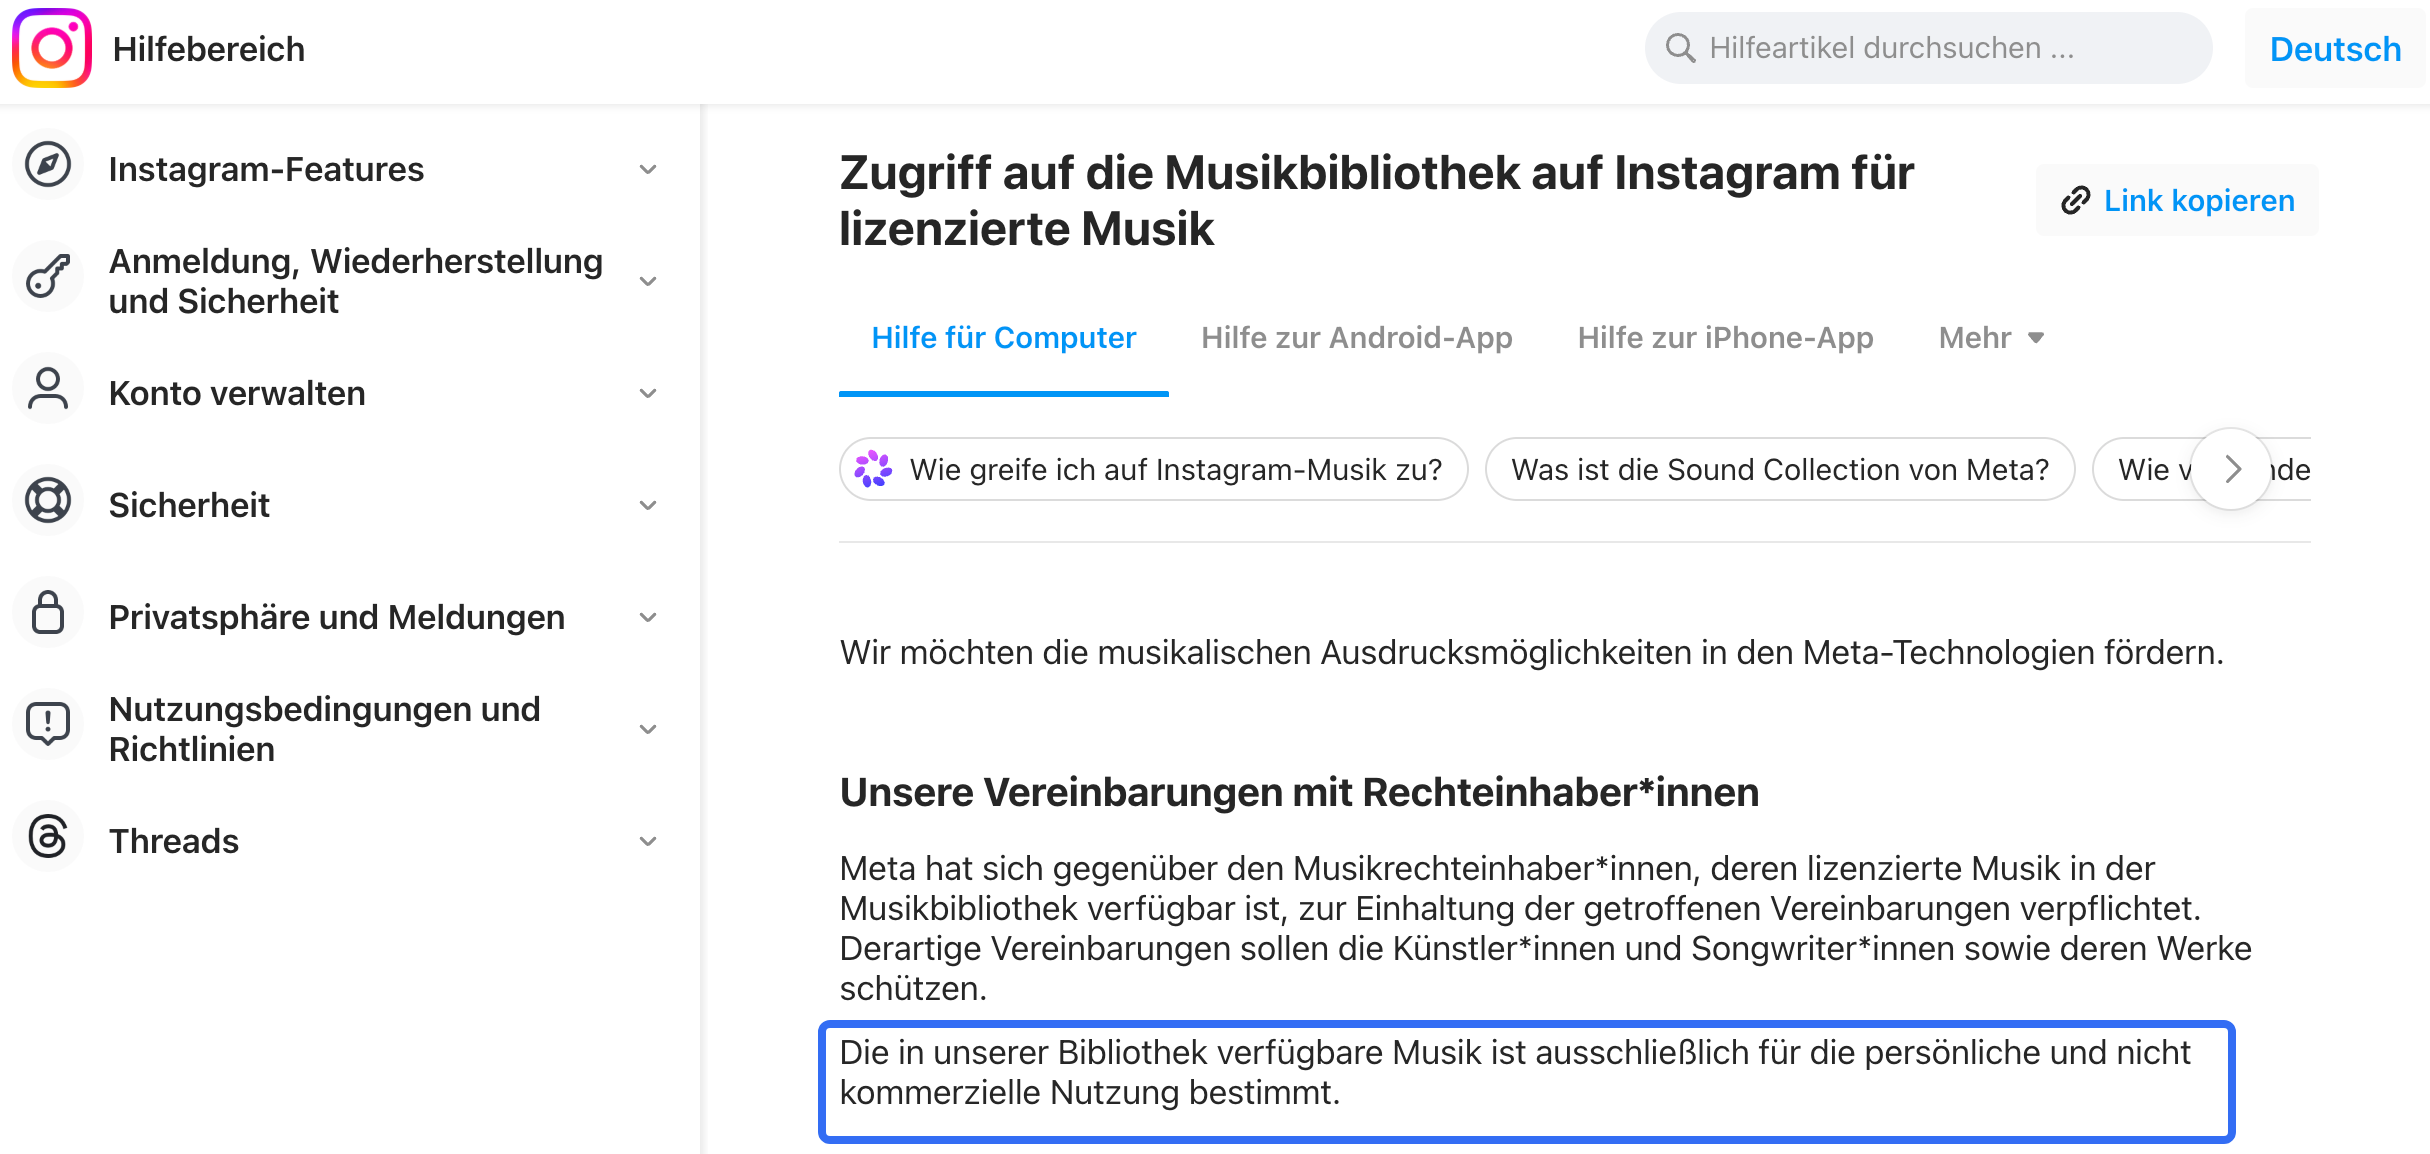Select the Hilfe für Computer tab
2430x1154 pixels.
click(1004, 338)
